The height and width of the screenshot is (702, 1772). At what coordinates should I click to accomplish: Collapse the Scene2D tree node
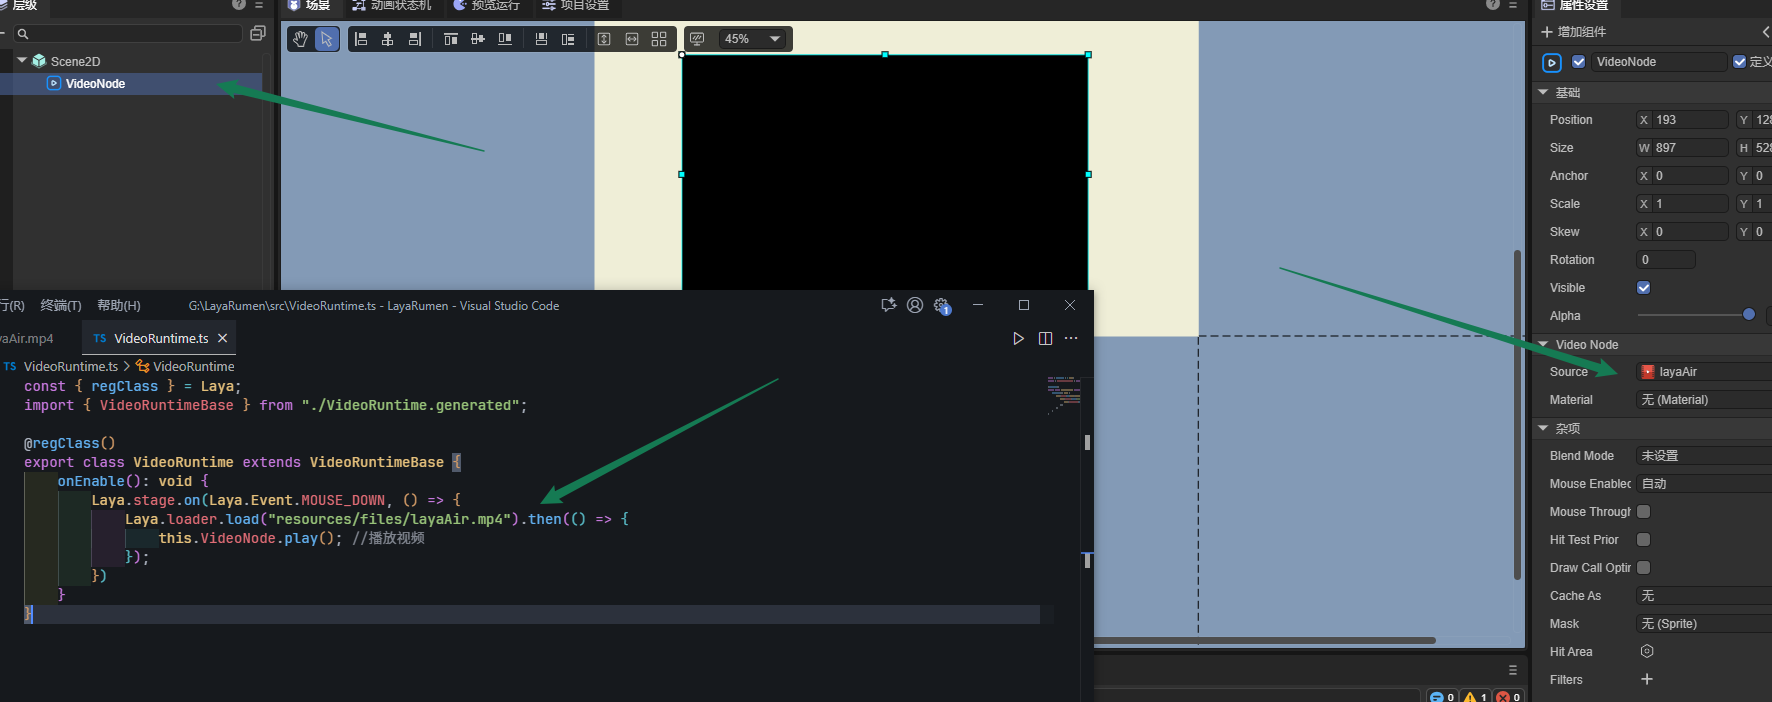[22, 61]
